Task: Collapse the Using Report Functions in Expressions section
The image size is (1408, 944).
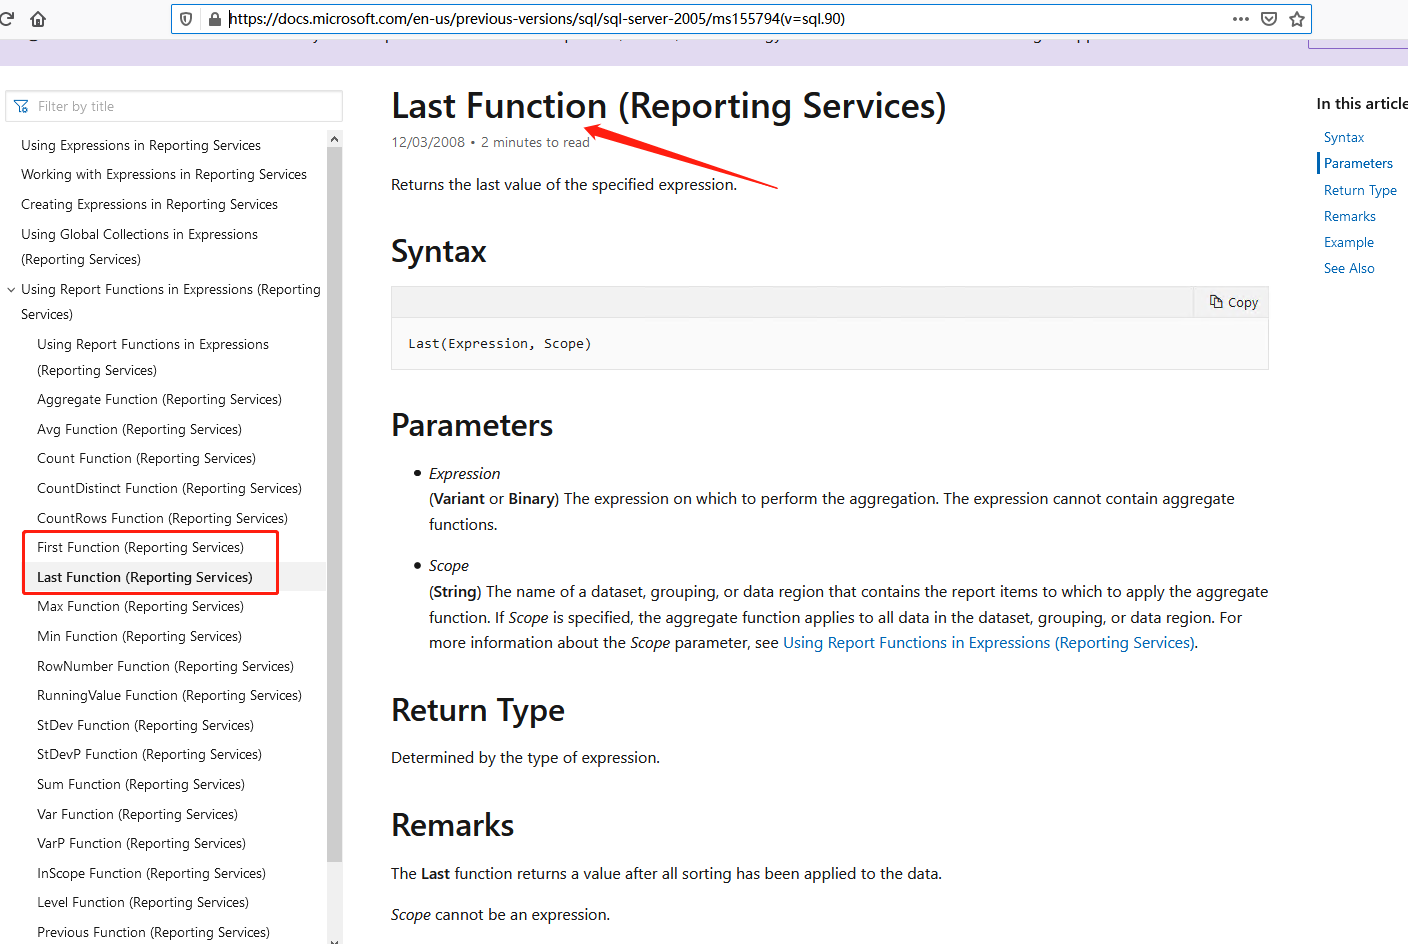Action: (10, 289)
